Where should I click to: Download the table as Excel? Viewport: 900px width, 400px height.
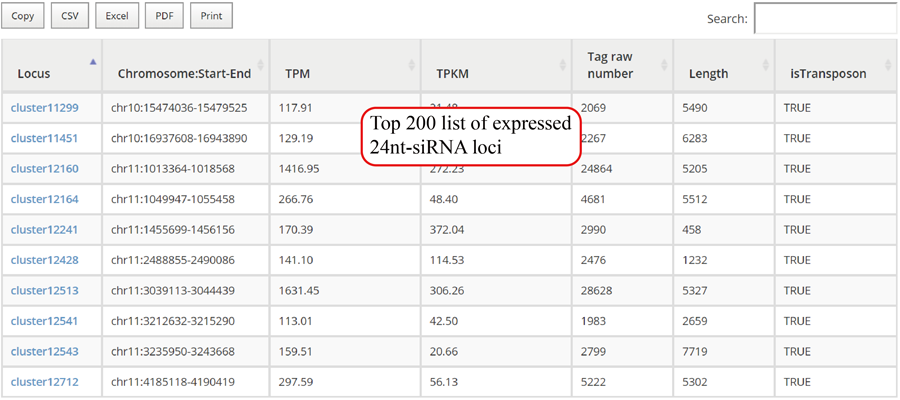(117, 16)
